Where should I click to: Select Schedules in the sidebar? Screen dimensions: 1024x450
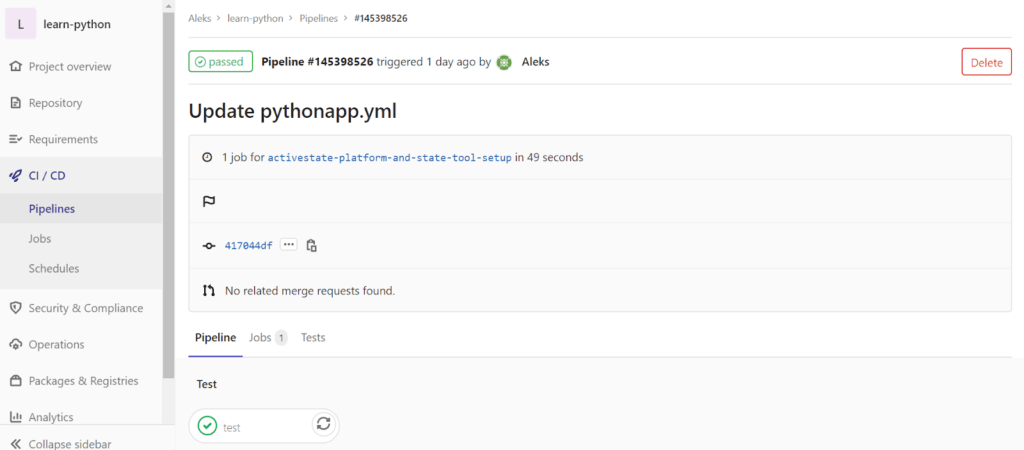54,268
